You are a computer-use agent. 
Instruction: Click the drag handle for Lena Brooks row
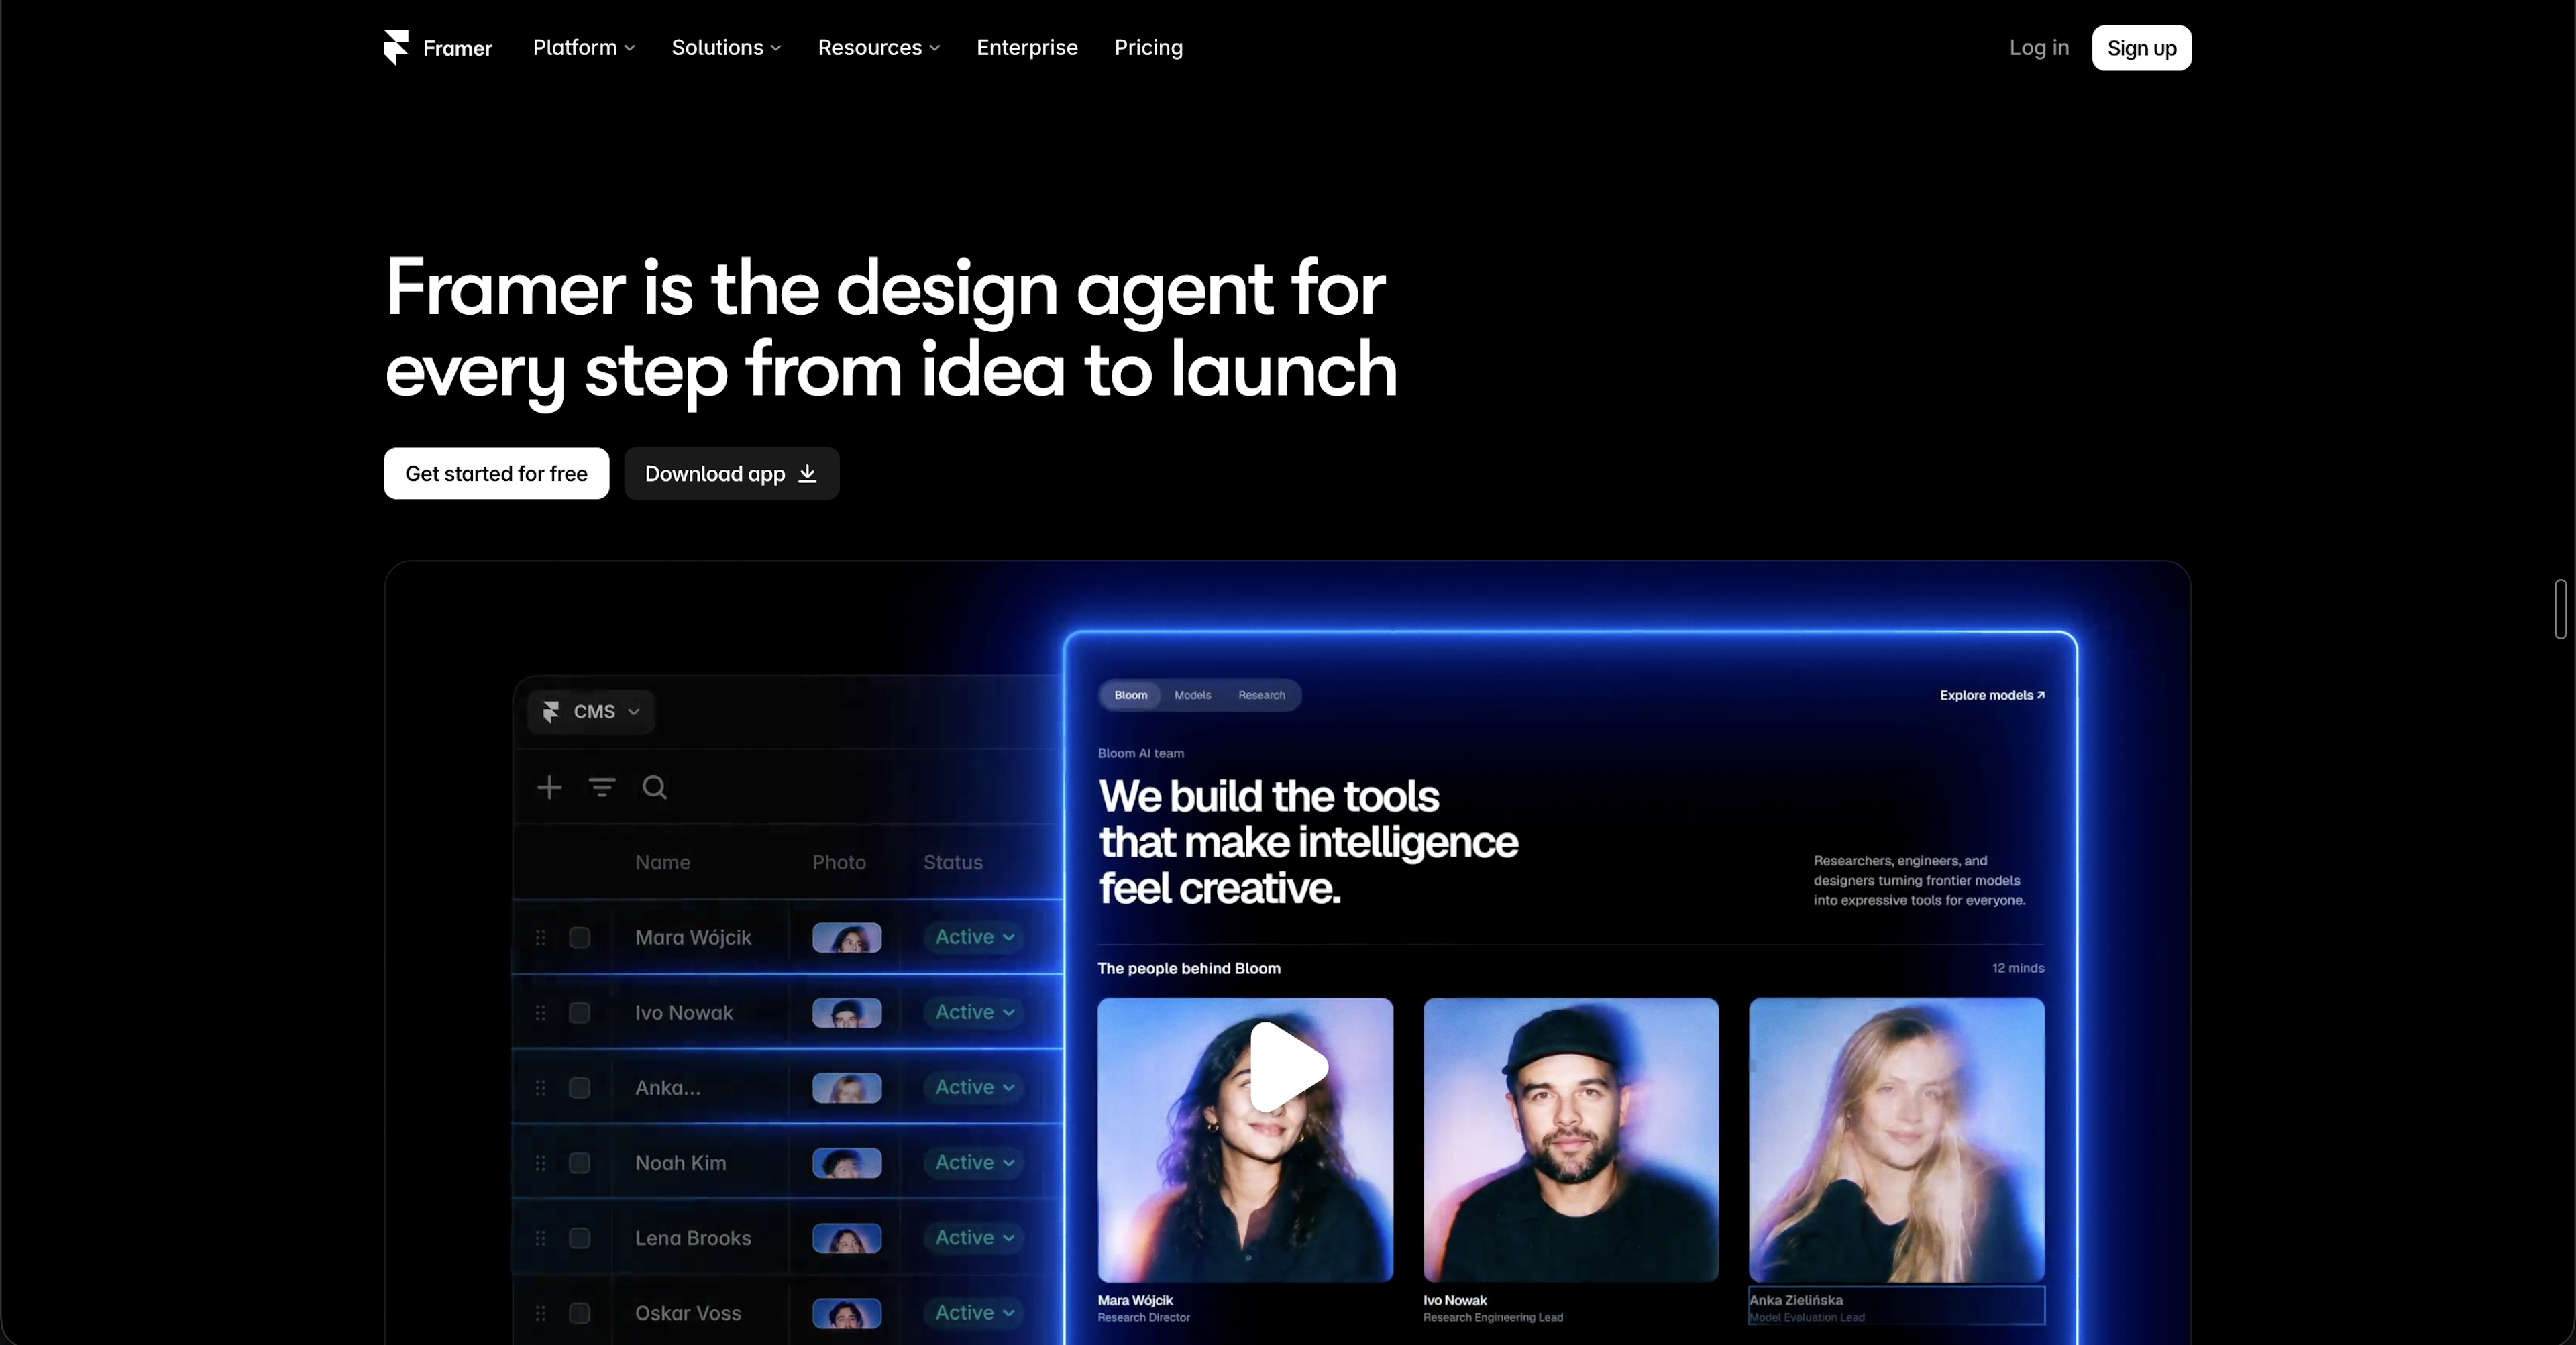tap(541, 1238)
